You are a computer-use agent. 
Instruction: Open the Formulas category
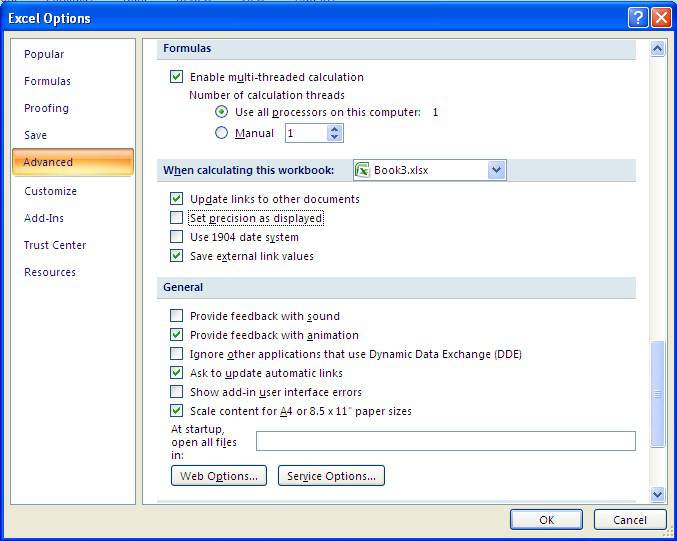[x=47, y=81]
